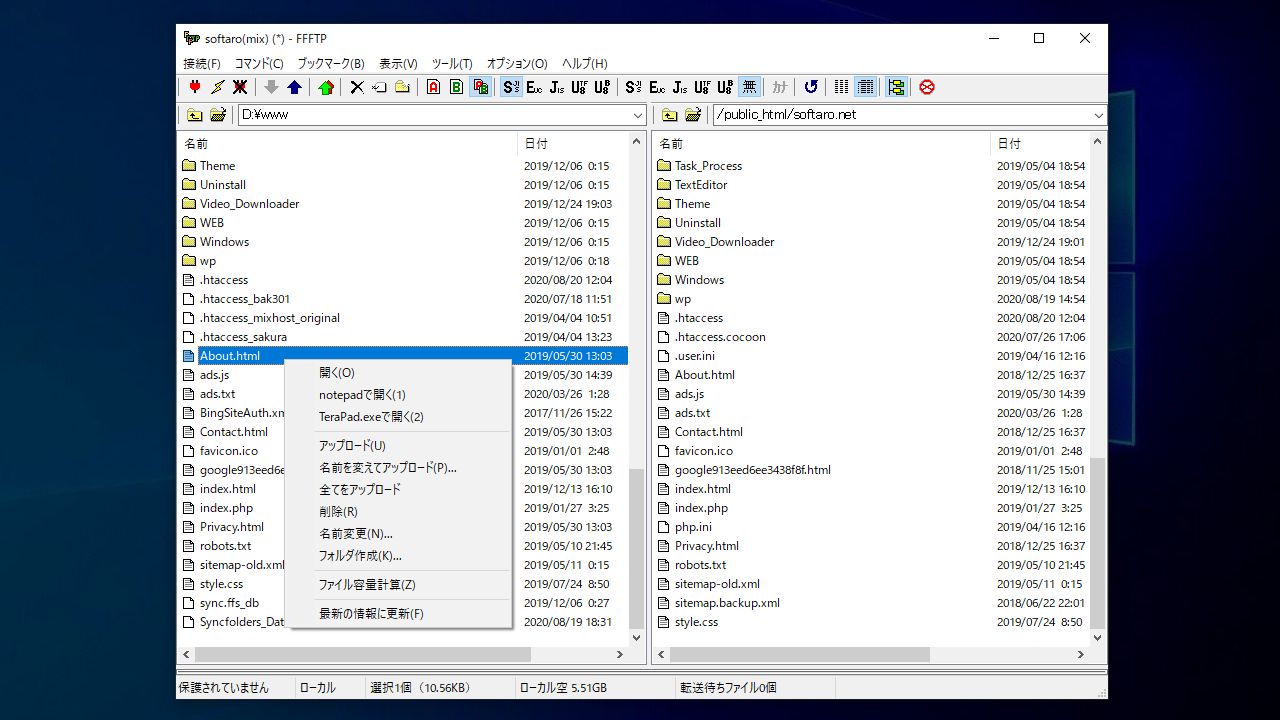Click the Delete X icon in toolbar

[356, 87]
